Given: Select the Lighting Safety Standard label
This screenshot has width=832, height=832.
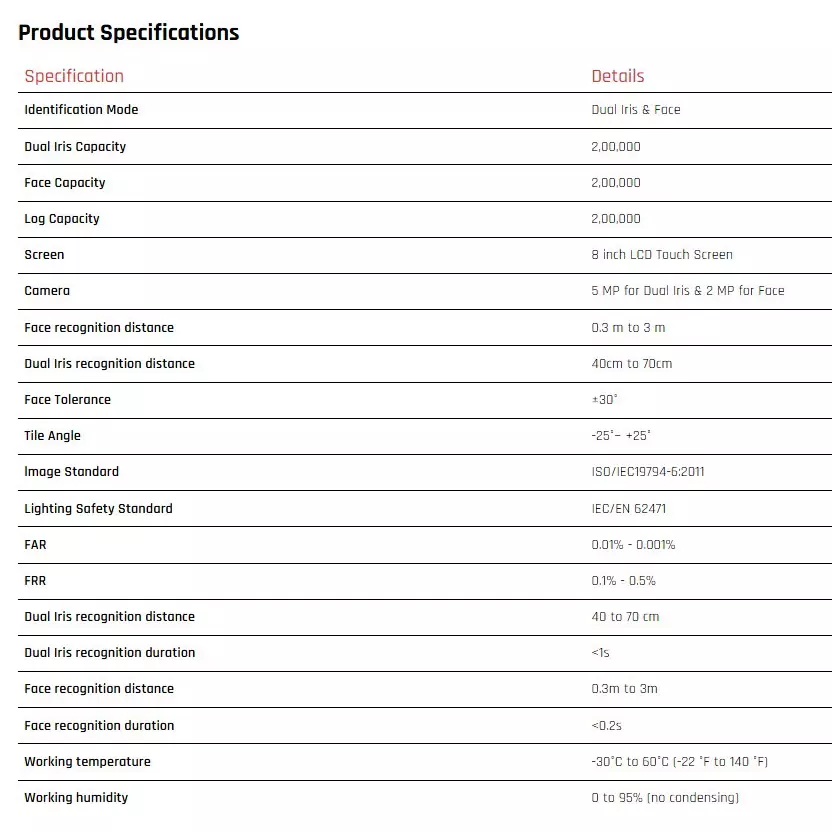Looking at the screenshot, I should [x=98, y=508].
